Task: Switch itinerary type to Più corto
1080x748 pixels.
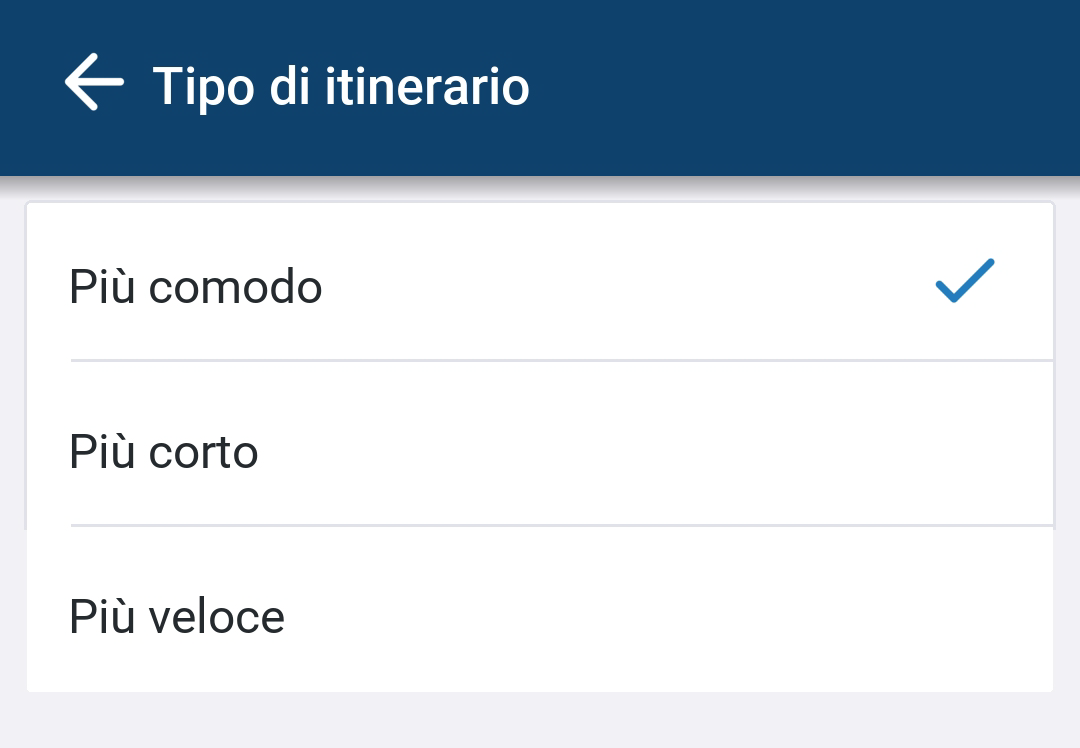Action: tap(540, 452)
